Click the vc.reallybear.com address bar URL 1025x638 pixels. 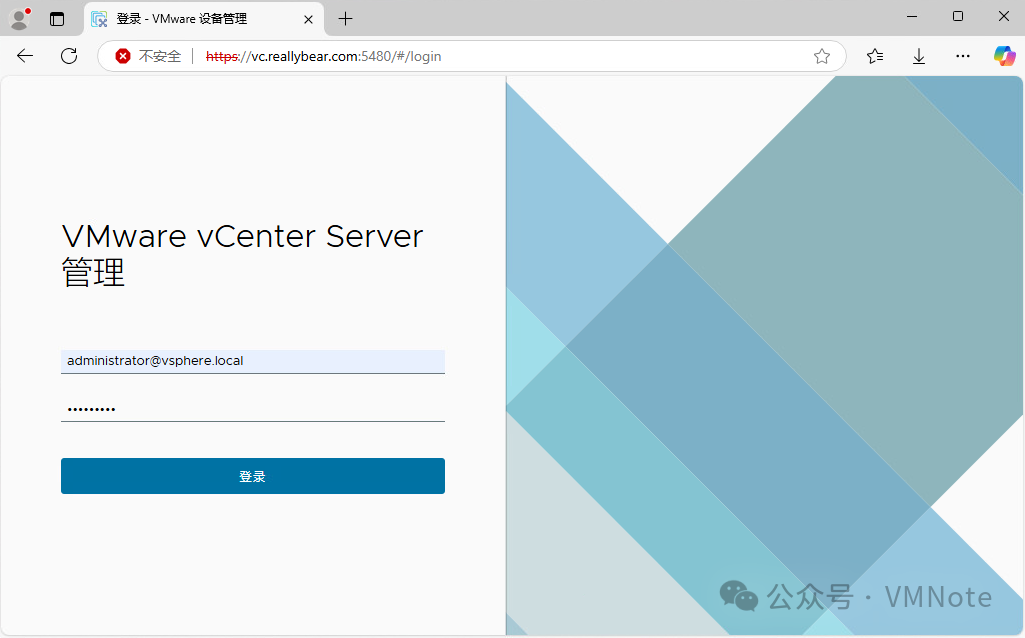(324, 56)
